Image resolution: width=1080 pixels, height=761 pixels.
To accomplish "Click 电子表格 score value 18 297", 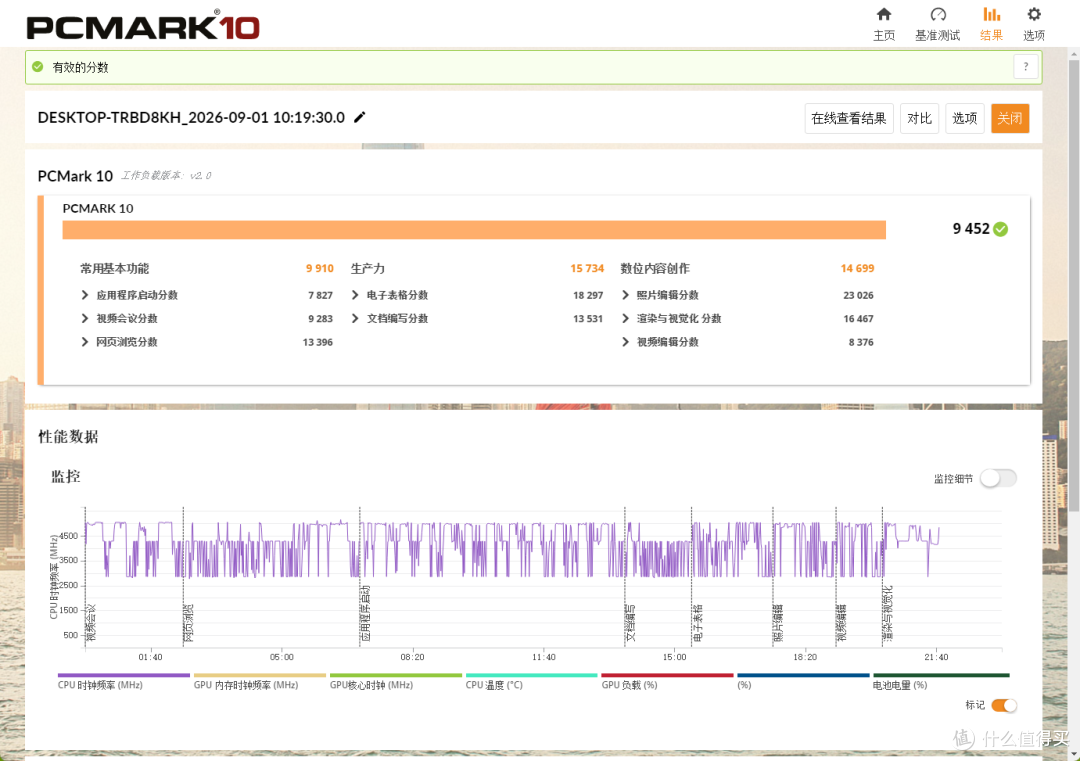I will pyautogui.click(x=588, y=295).
